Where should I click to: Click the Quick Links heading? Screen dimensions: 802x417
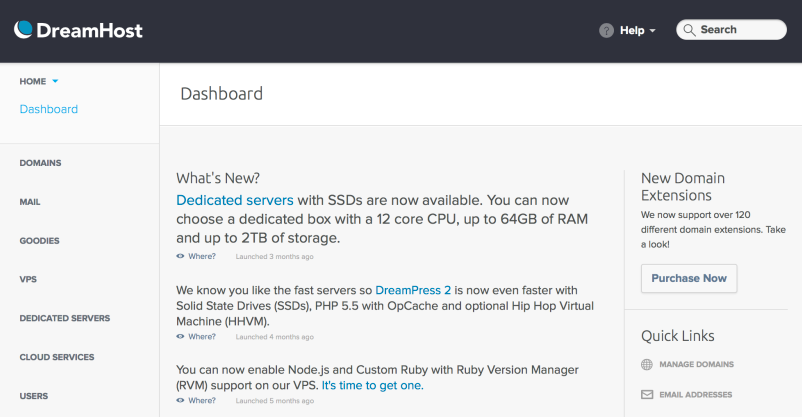[678, 336]
